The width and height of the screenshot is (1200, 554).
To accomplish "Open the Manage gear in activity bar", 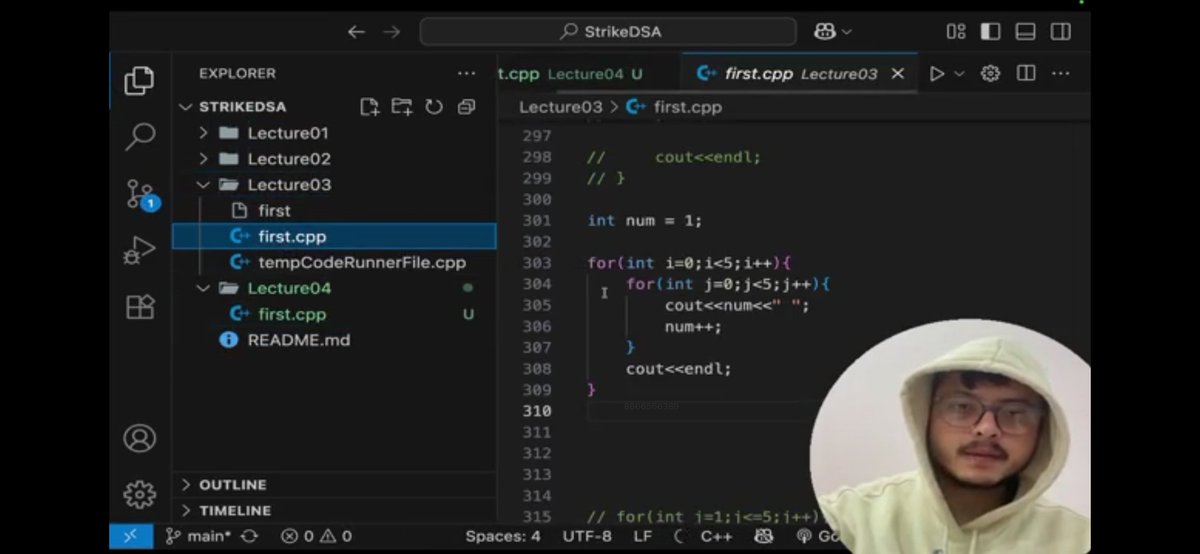I will [140, 494].
